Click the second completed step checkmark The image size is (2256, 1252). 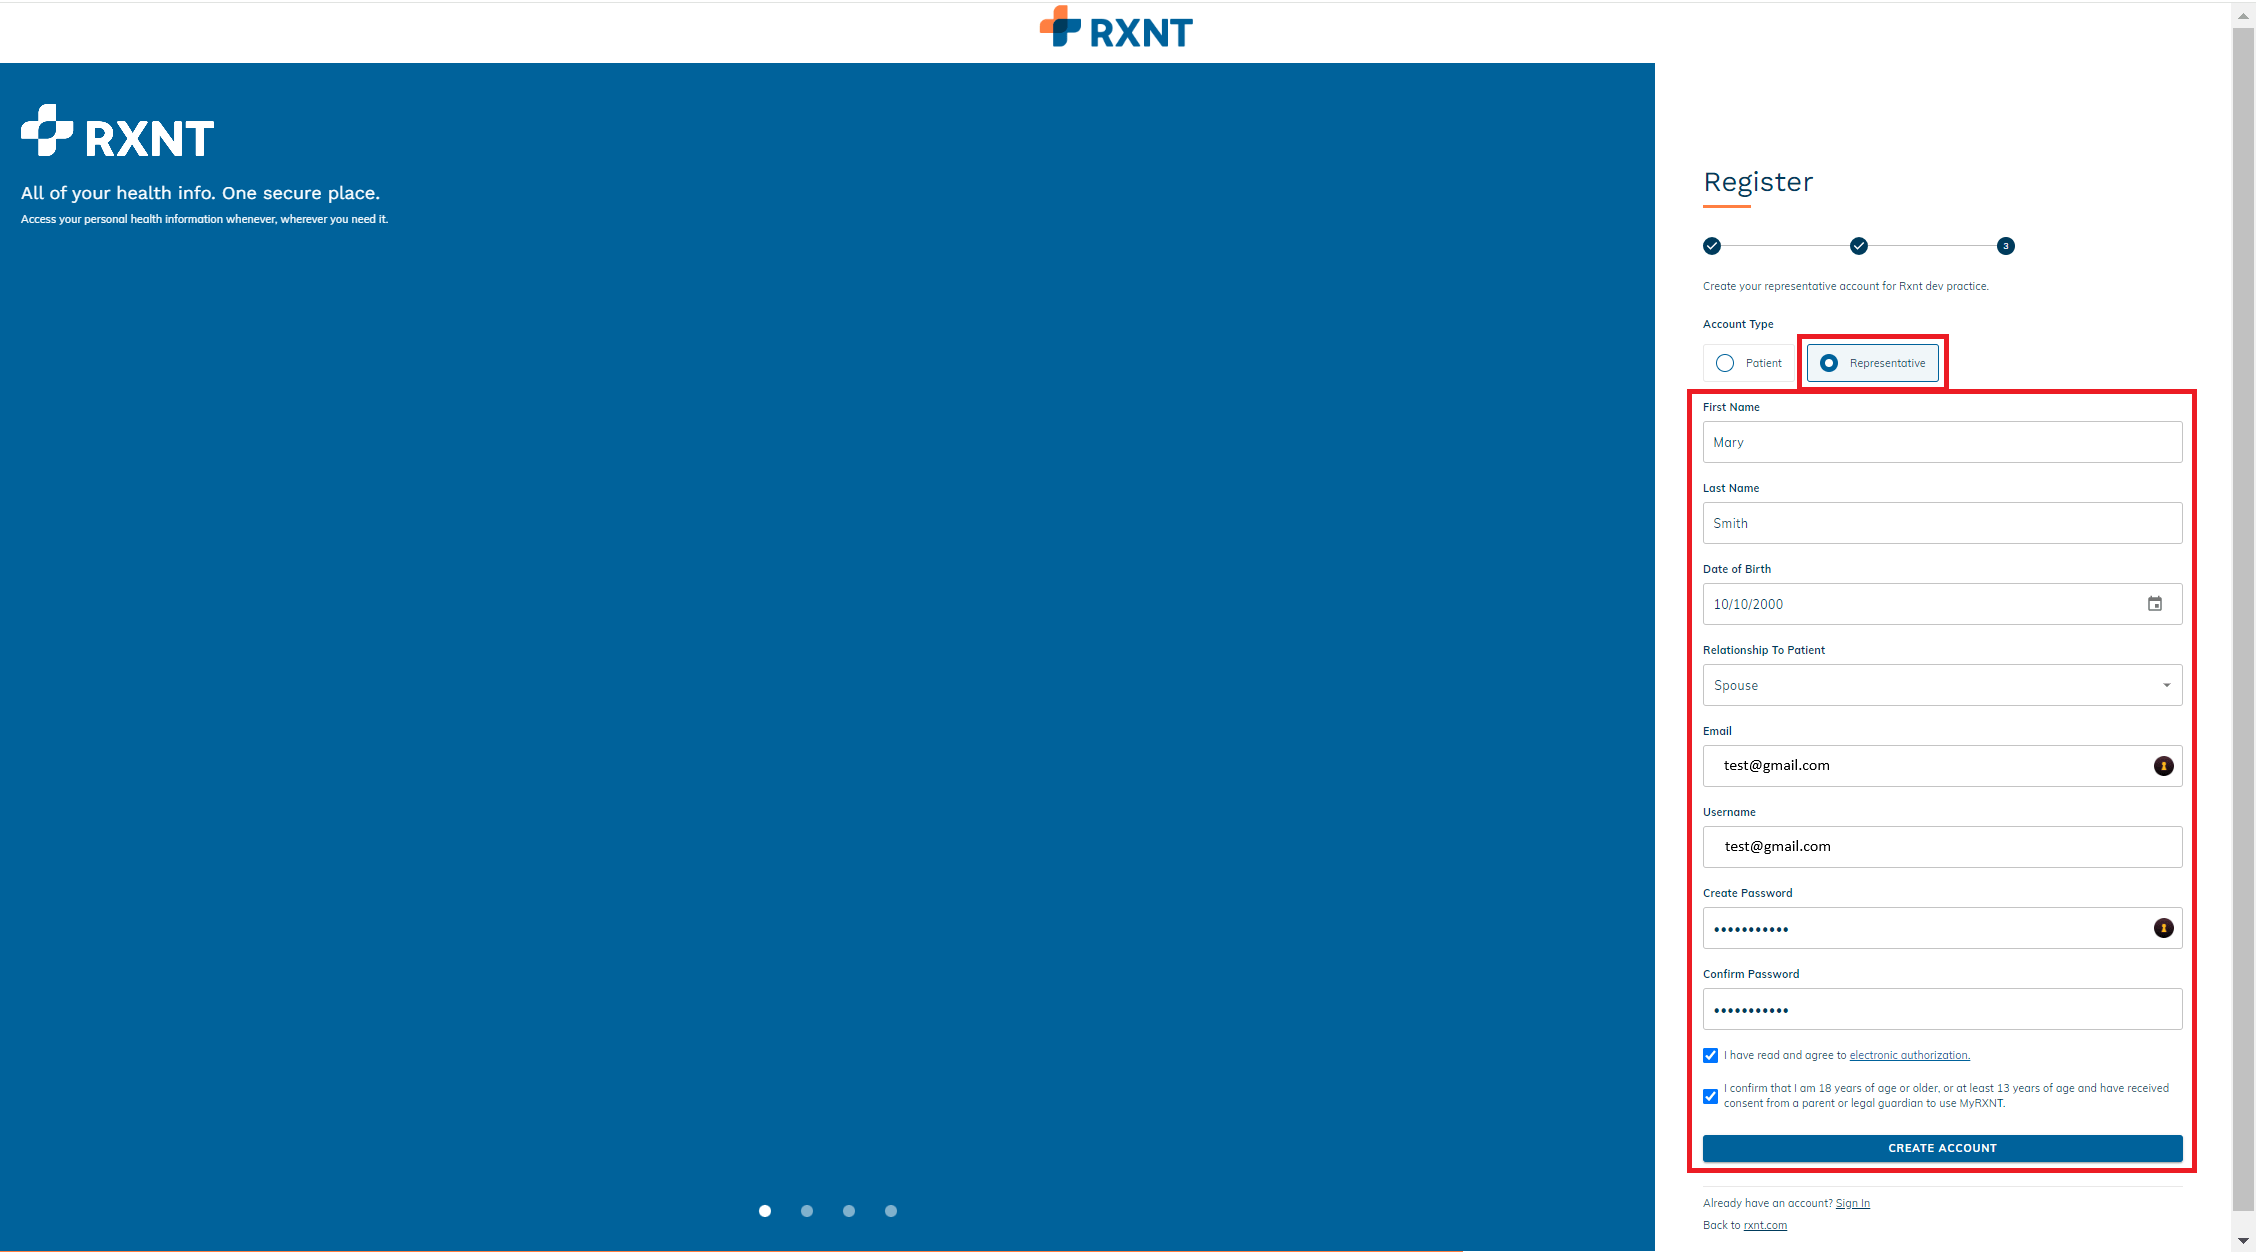click(x=1859, y=246)
